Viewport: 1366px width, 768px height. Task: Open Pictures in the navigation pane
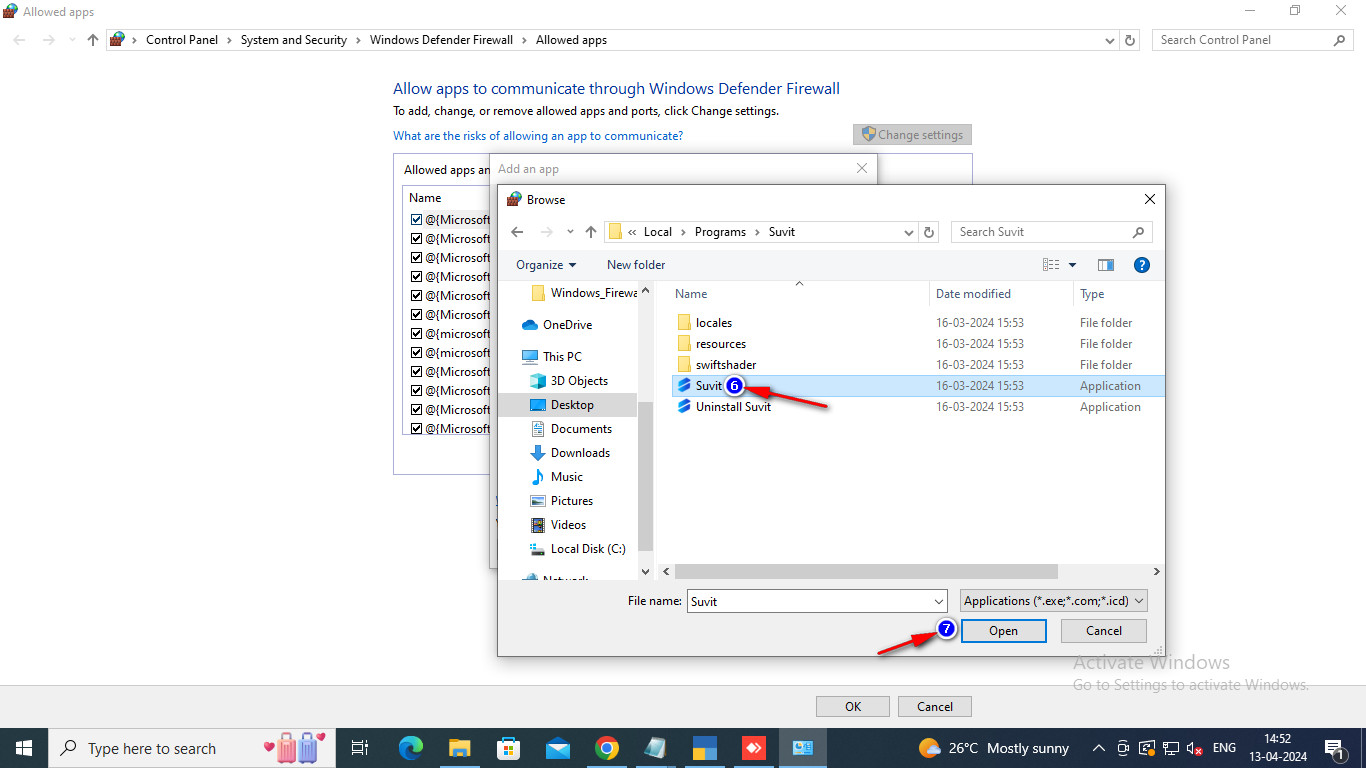(x=571, y=501)
